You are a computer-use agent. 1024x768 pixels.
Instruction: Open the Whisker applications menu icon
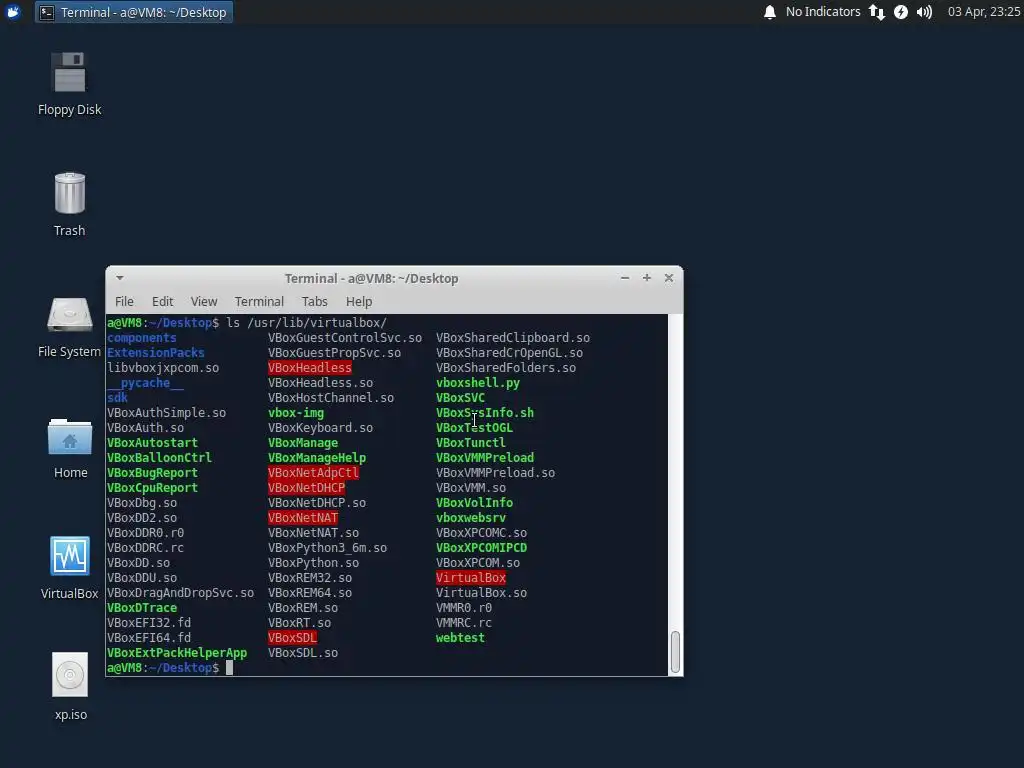click(x=13, y=12)
